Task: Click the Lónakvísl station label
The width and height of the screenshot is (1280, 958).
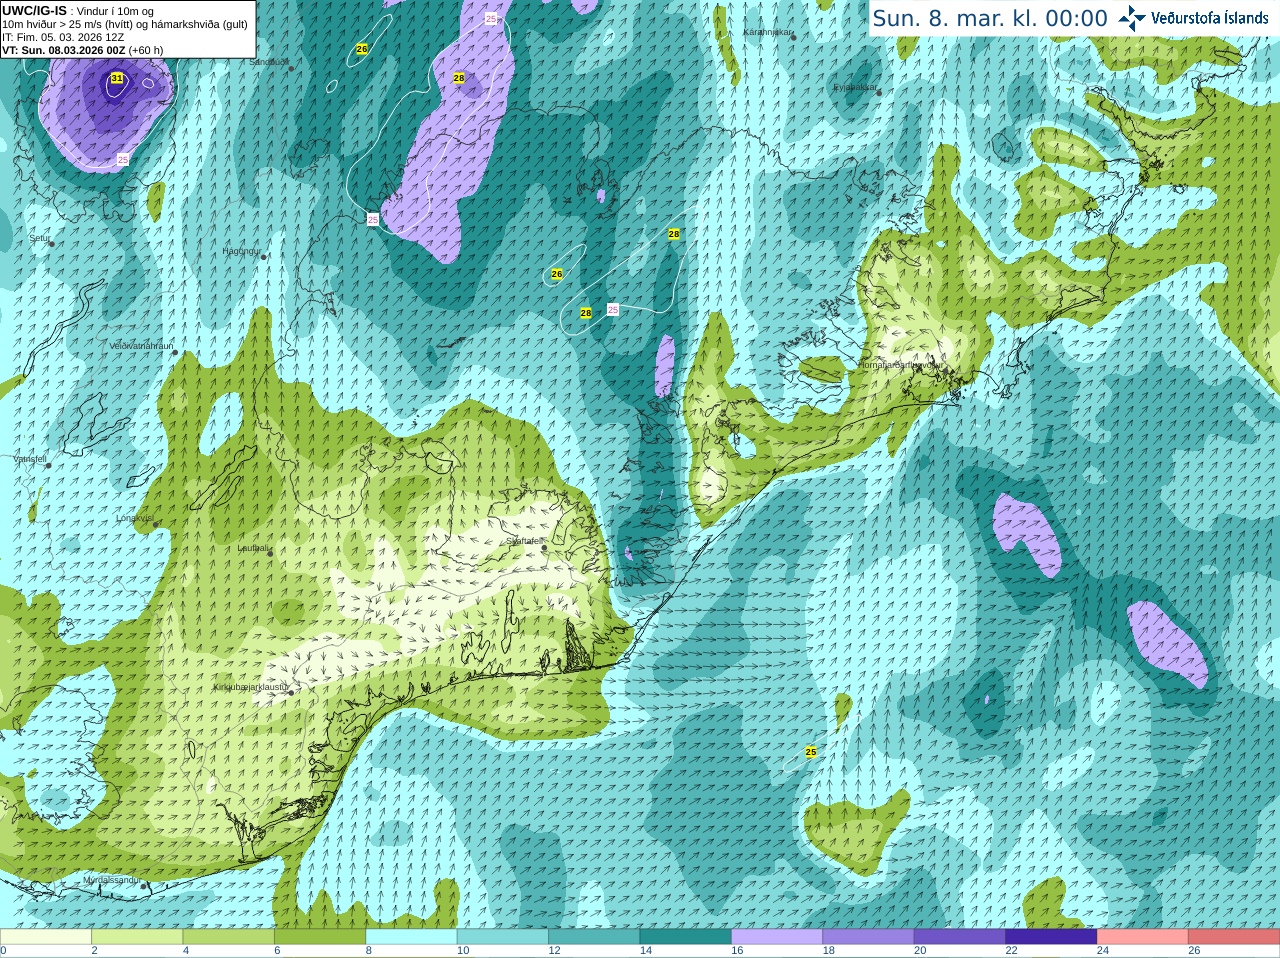Action: pos(135,518)
